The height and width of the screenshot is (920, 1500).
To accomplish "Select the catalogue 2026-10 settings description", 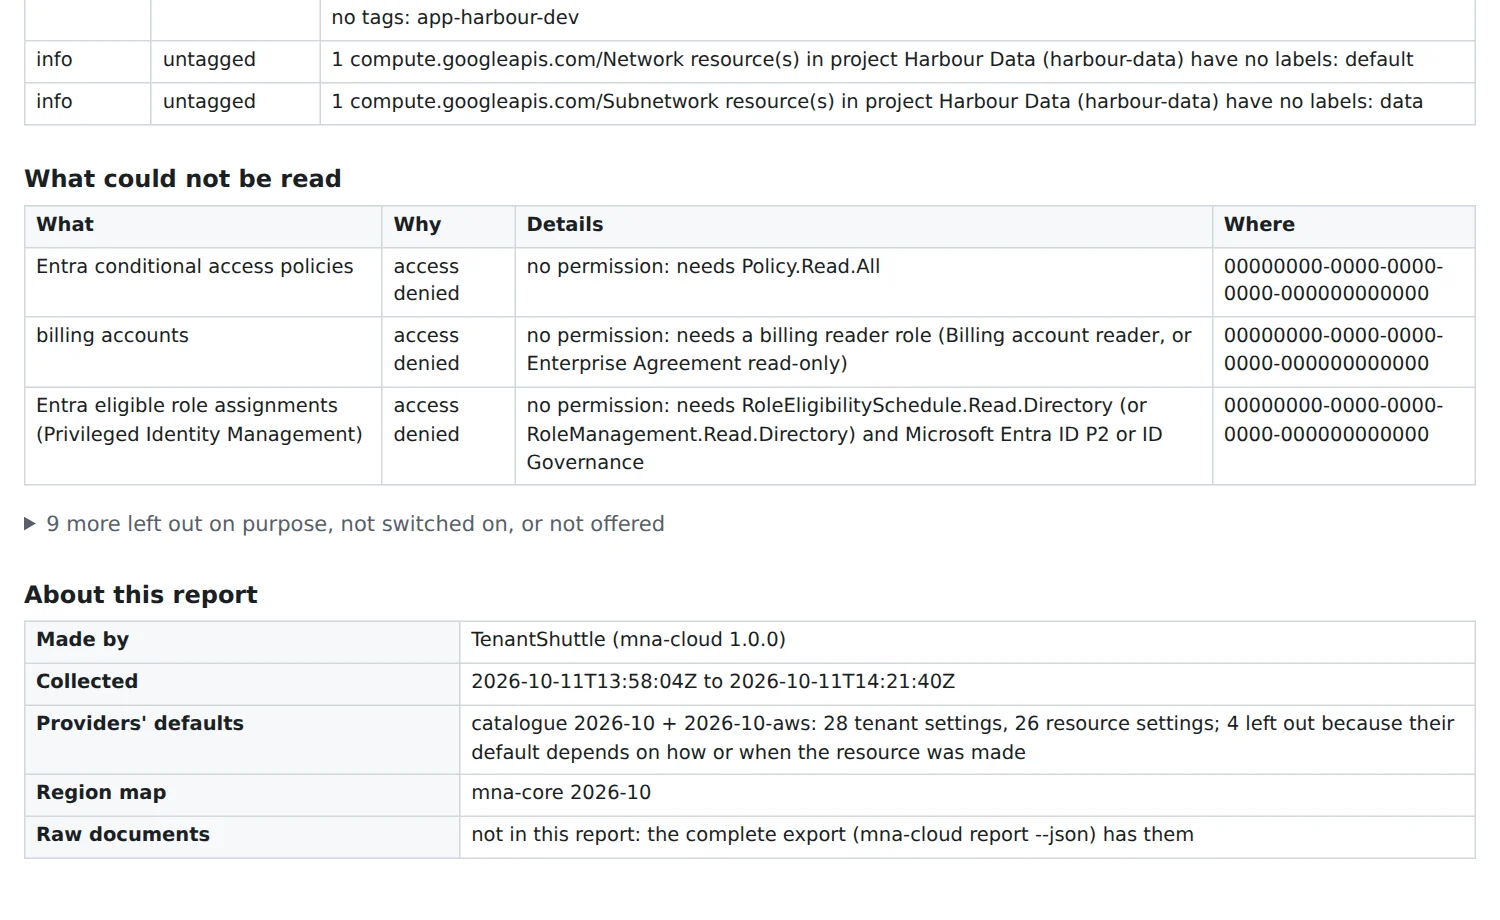I will [x=963, y=738].
